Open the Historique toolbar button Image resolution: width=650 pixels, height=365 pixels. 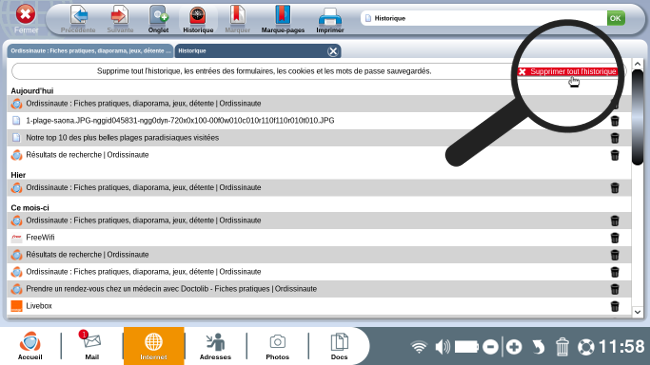pyautogui.click(x=198, y=19)
